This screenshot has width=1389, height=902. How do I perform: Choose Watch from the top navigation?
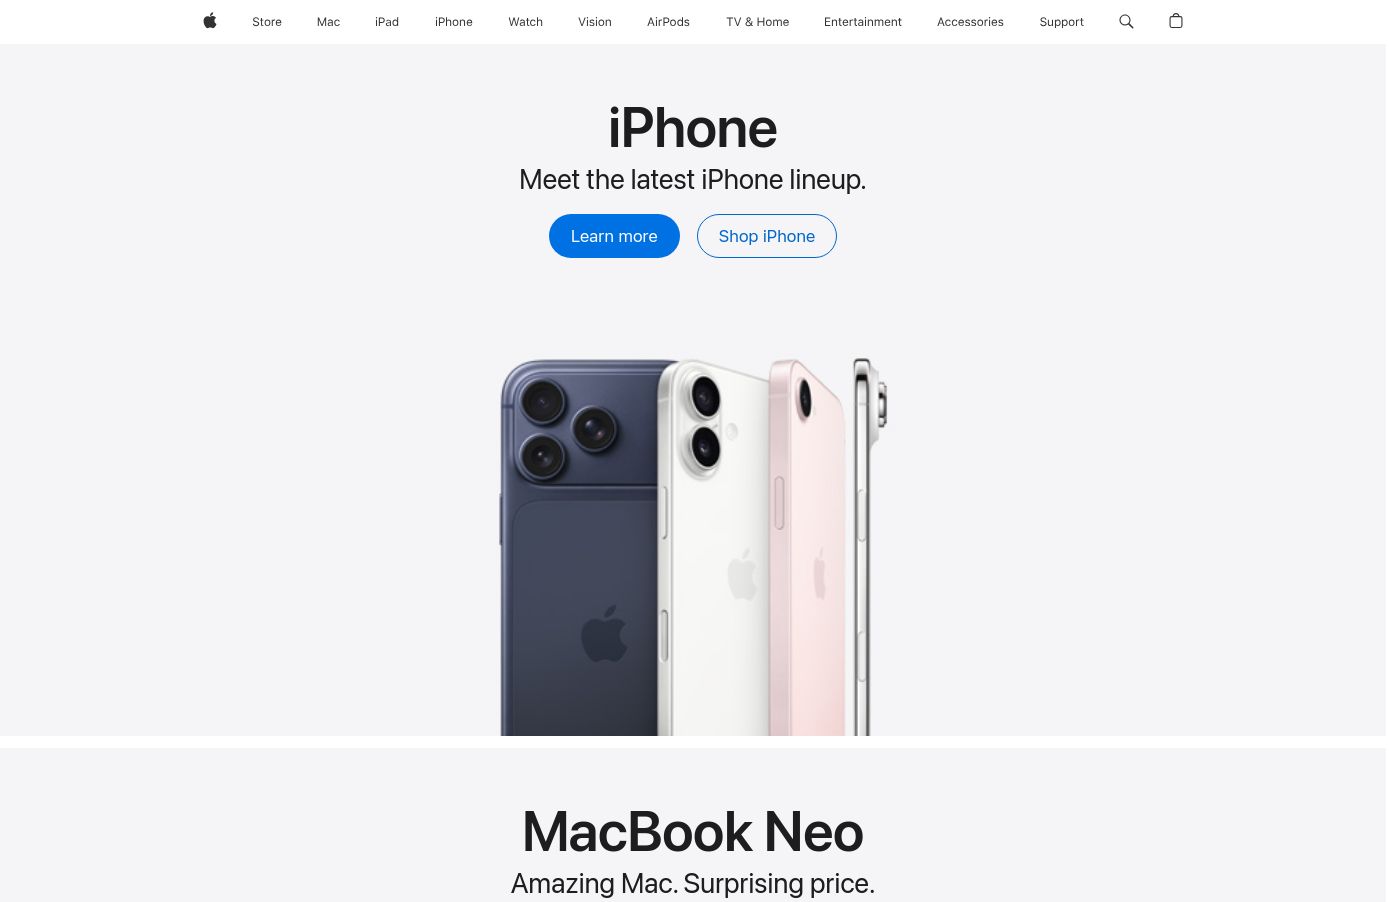tap(526, 22)
